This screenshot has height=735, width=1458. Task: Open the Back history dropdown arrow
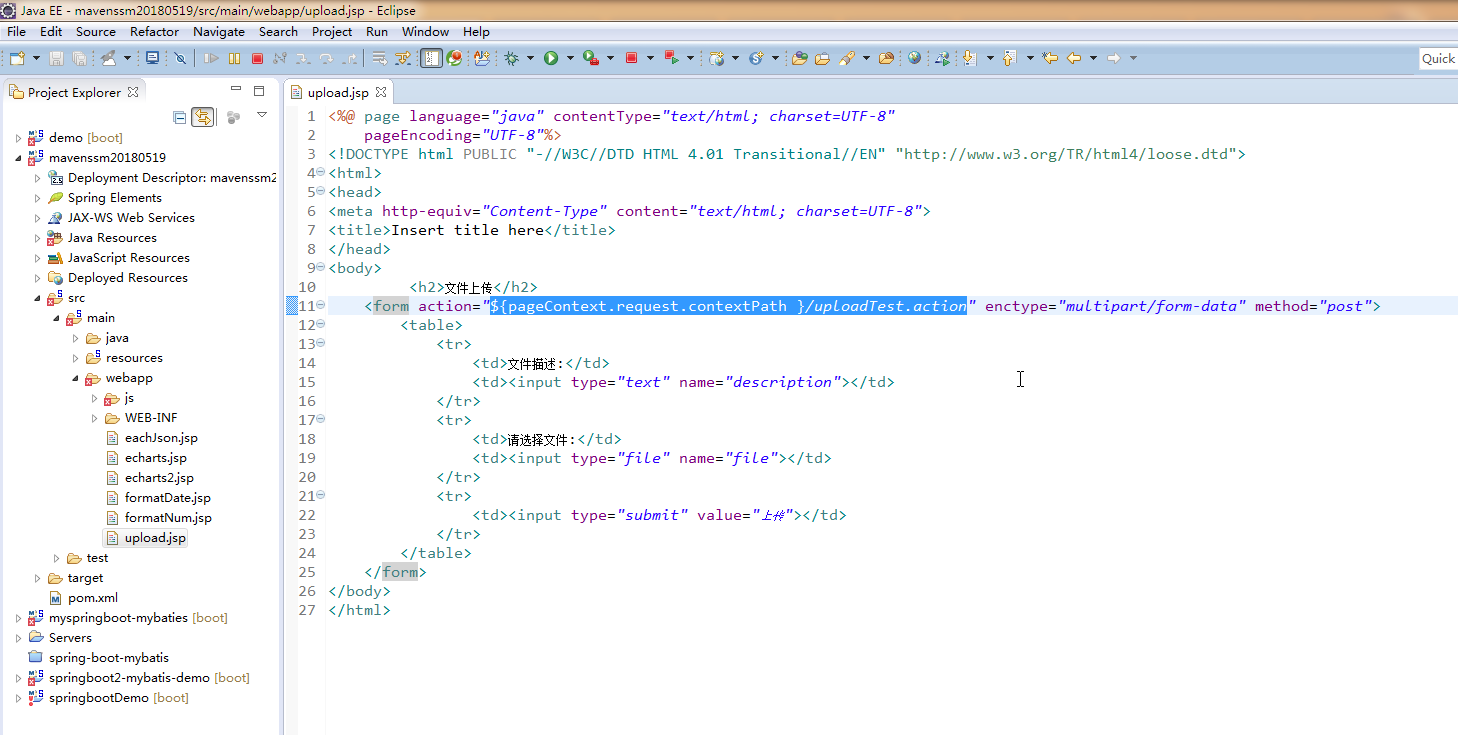pos(1094,58)
